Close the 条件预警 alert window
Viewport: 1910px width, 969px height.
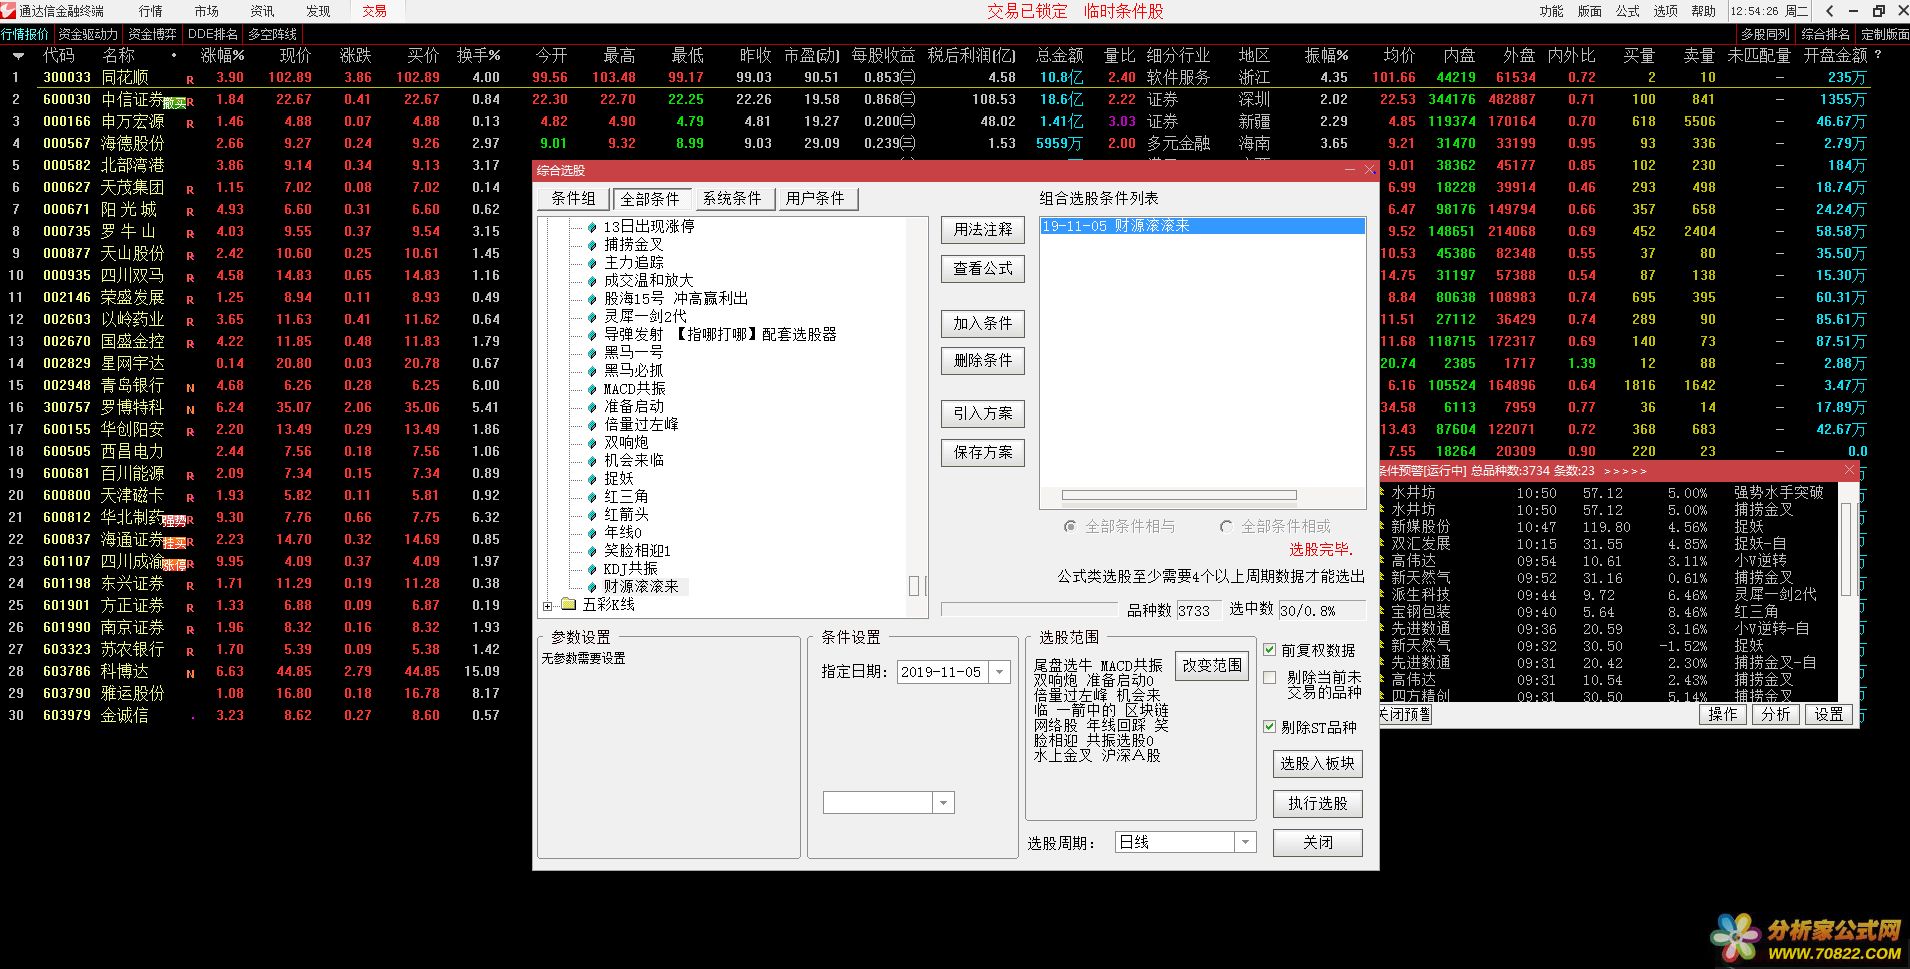click(x=1849, y=470)
